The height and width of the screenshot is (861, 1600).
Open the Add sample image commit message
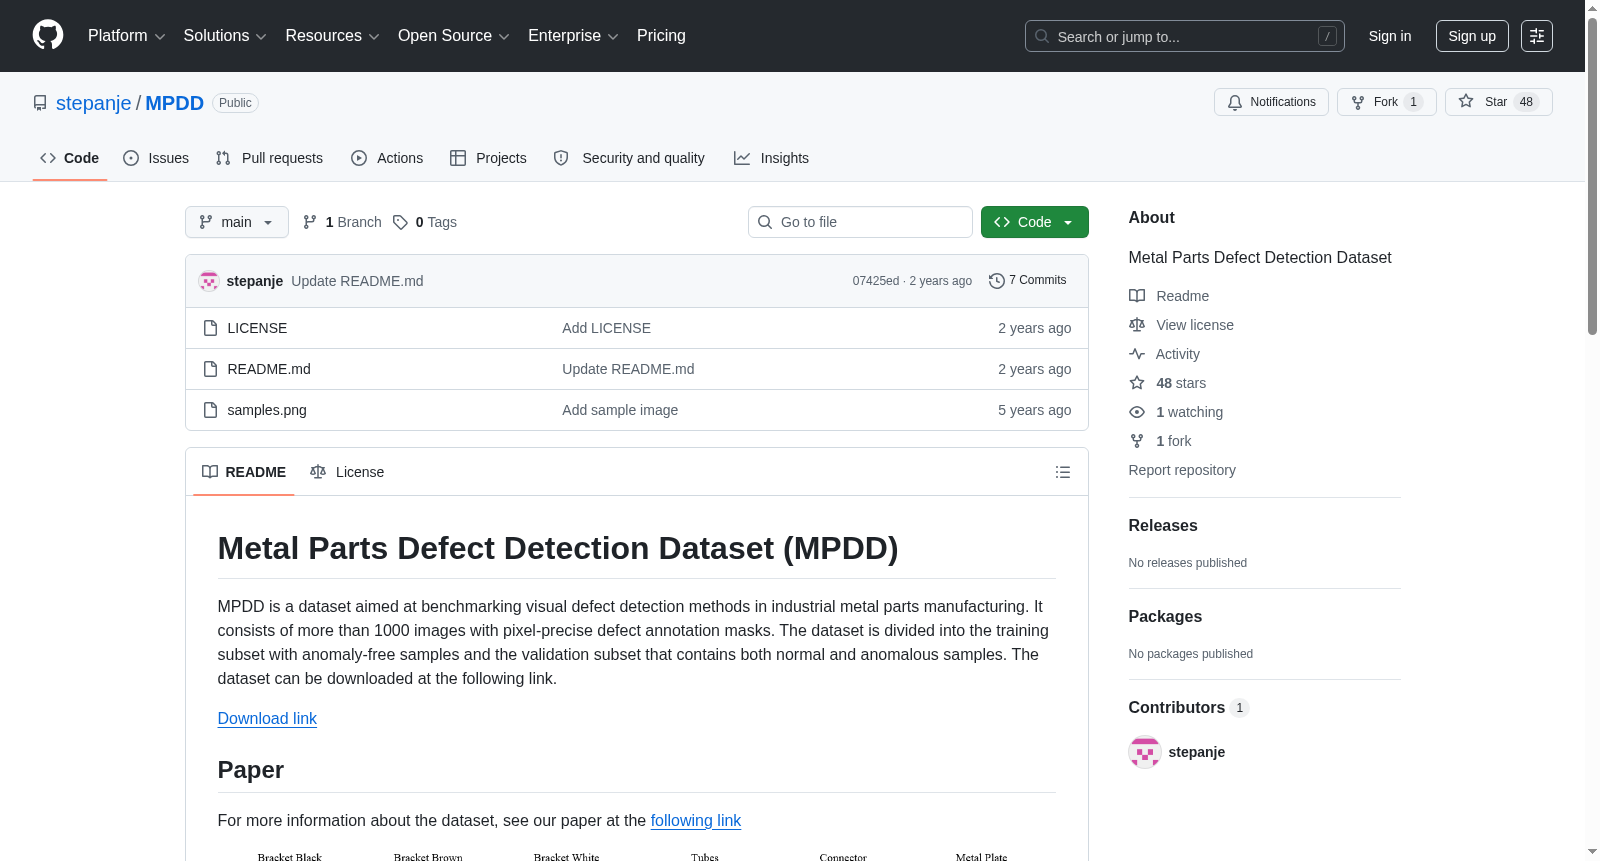620,410
